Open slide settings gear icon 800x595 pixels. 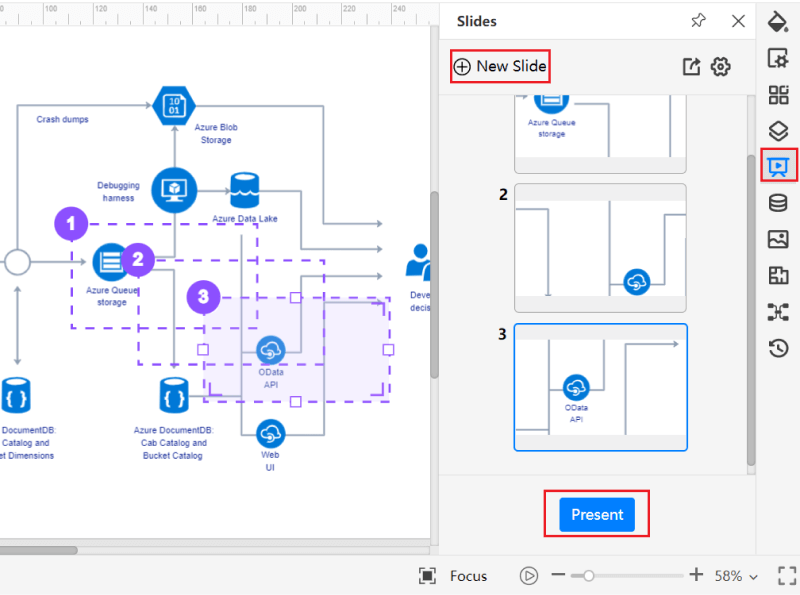(x=720, y=66)
